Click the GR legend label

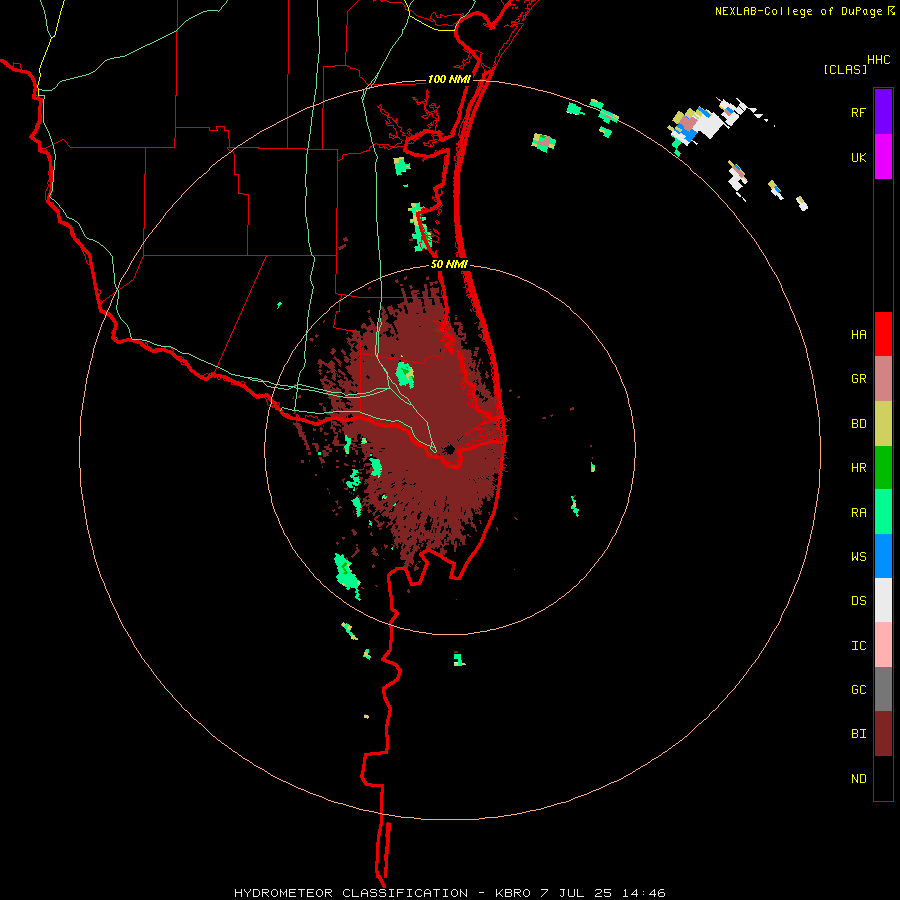coord(858,379)
